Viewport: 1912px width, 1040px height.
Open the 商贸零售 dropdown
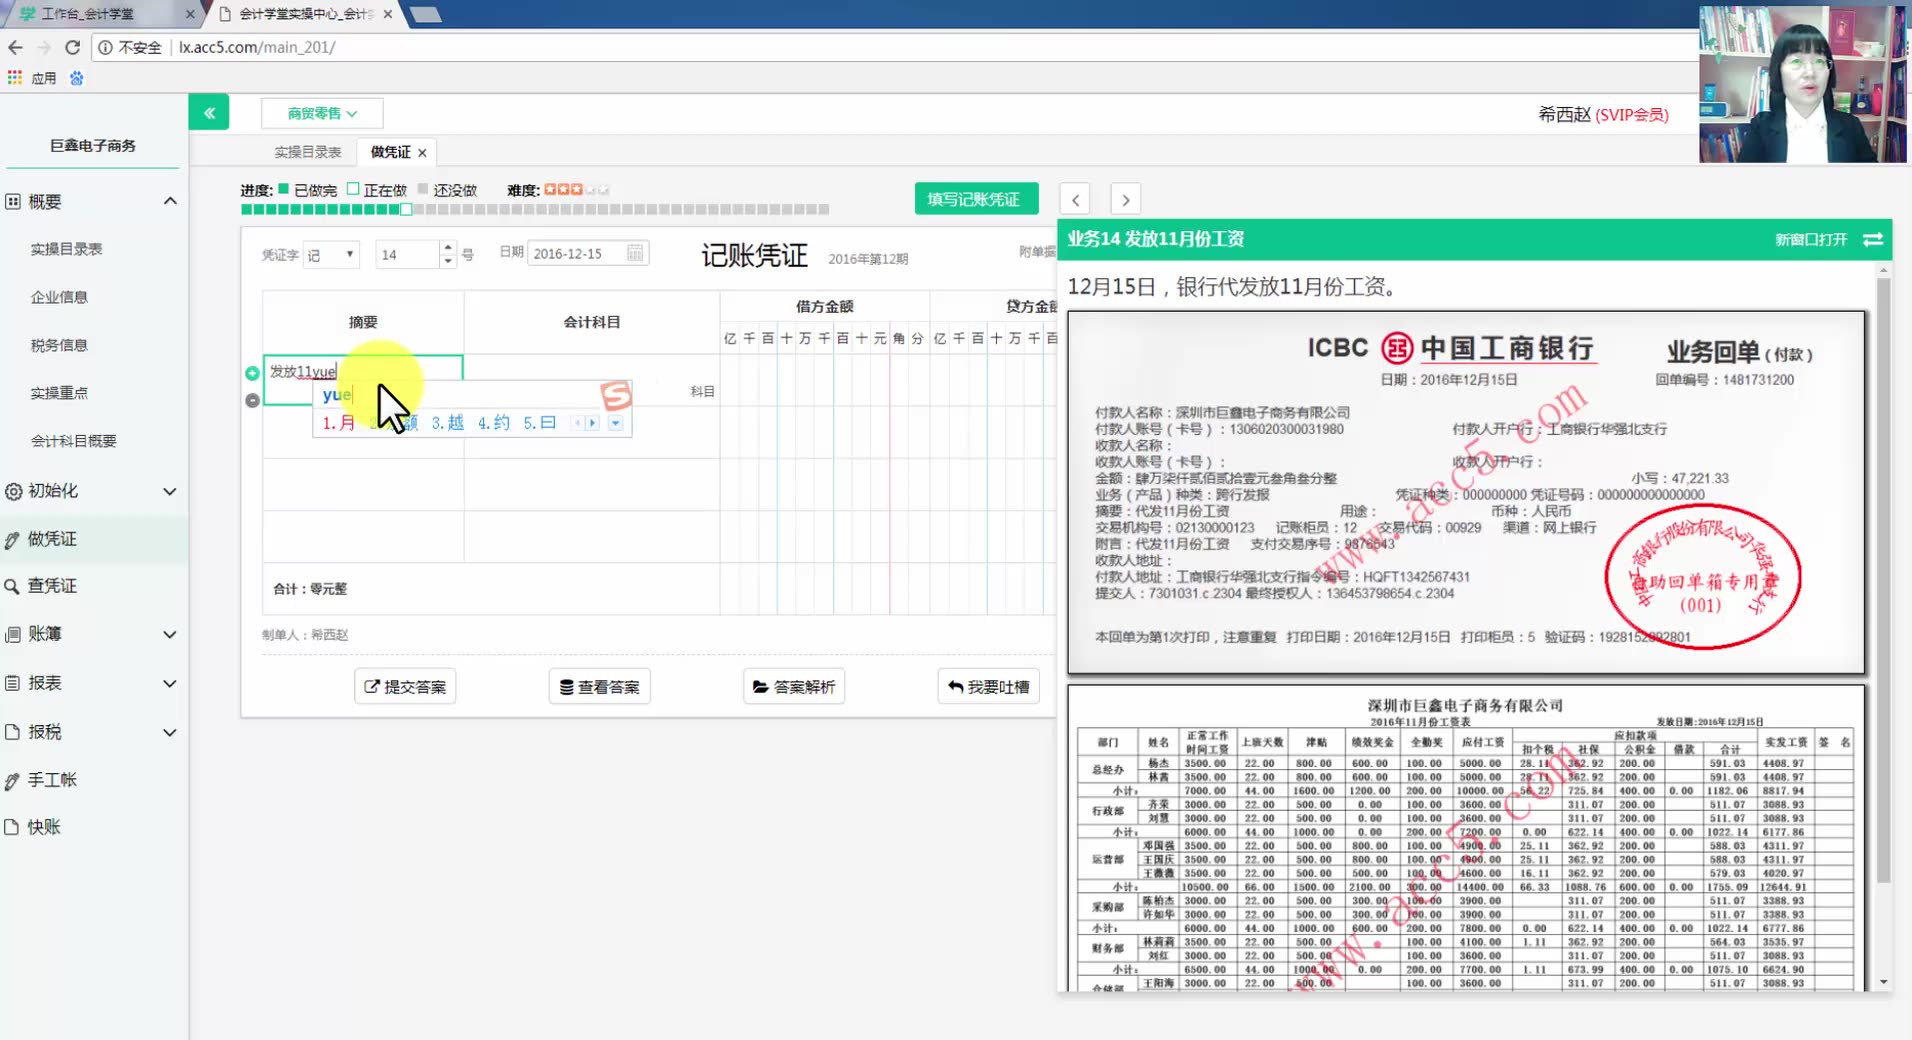[x=320, y=113]
